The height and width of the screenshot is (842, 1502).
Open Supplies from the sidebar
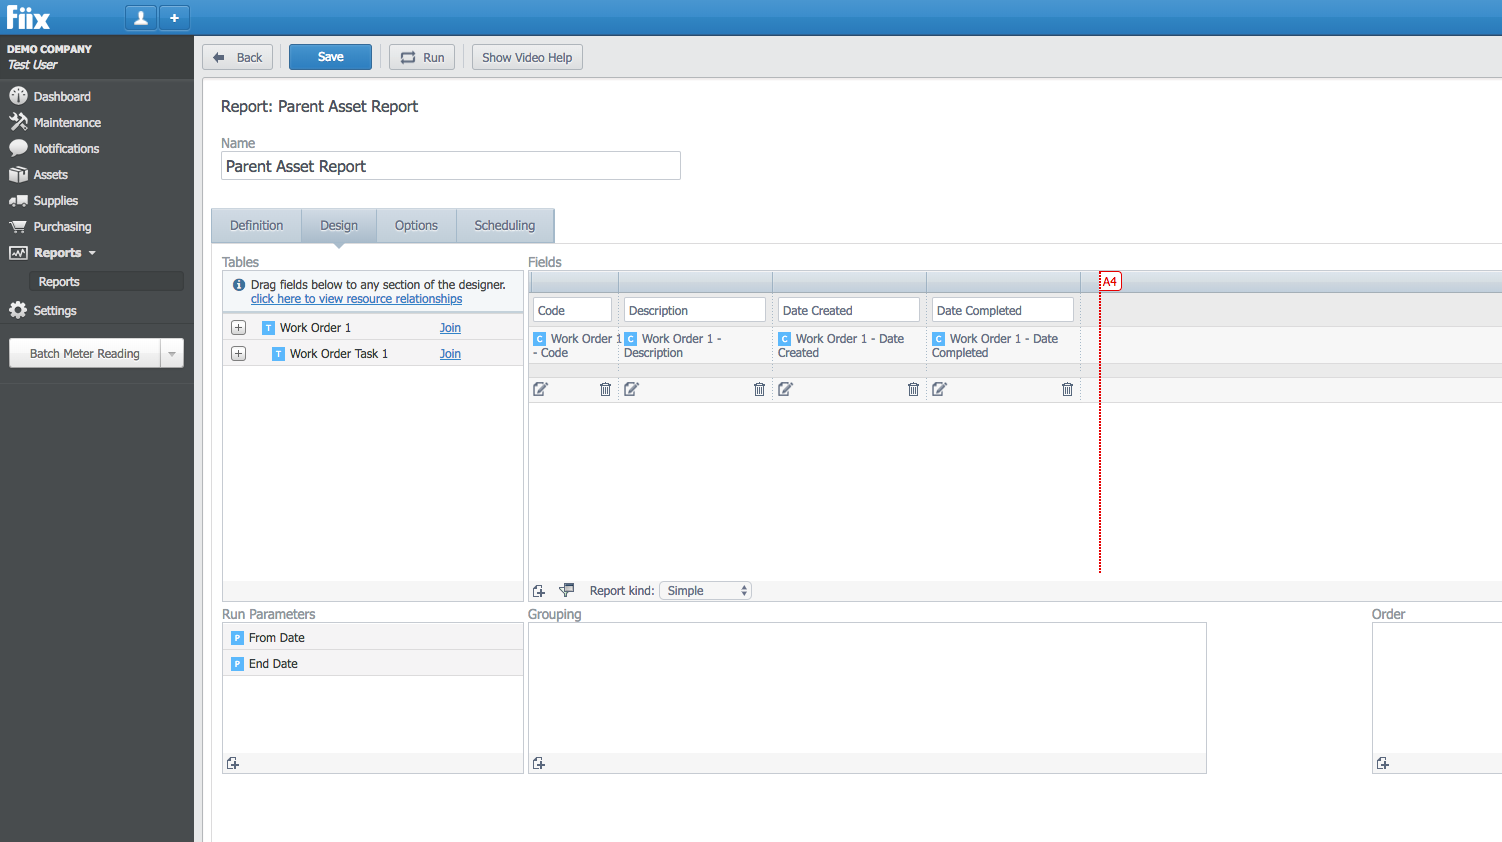click(55, 200)
